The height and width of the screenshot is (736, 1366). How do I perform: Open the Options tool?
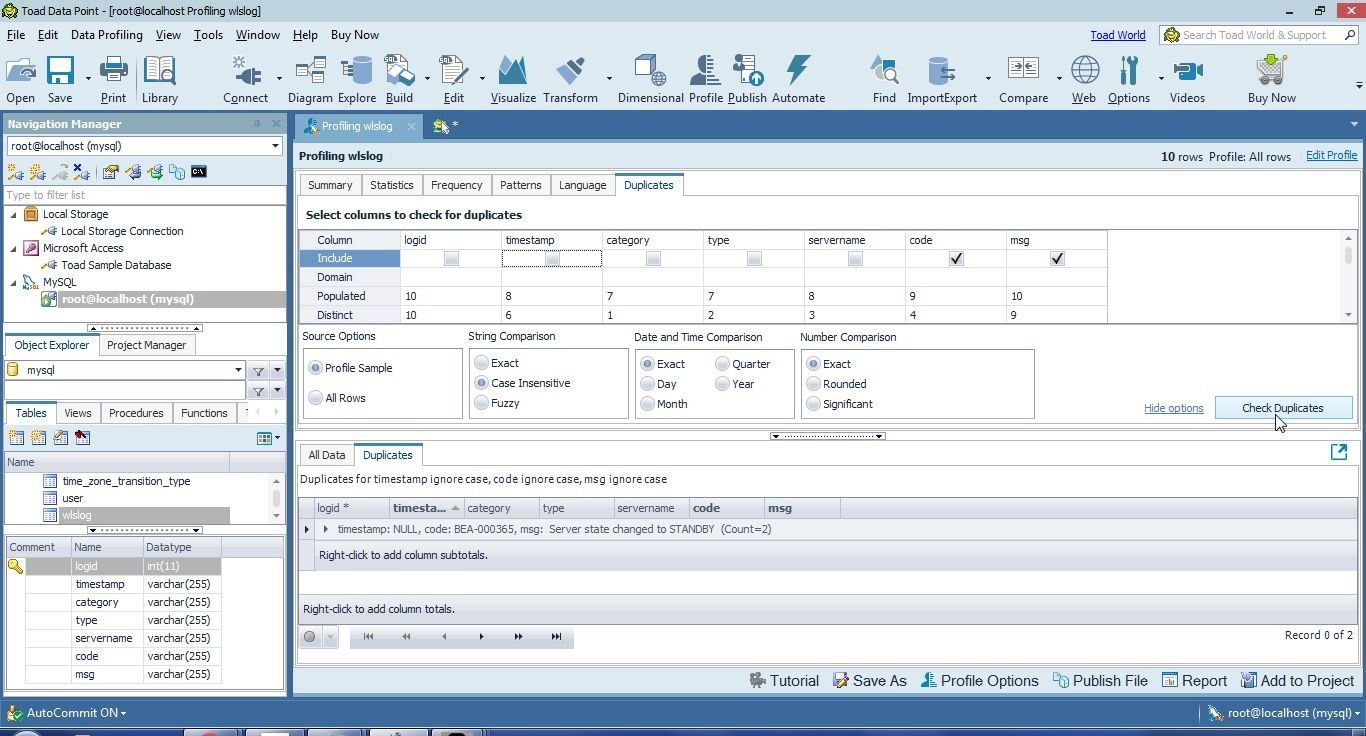[x=1129, y=79]
